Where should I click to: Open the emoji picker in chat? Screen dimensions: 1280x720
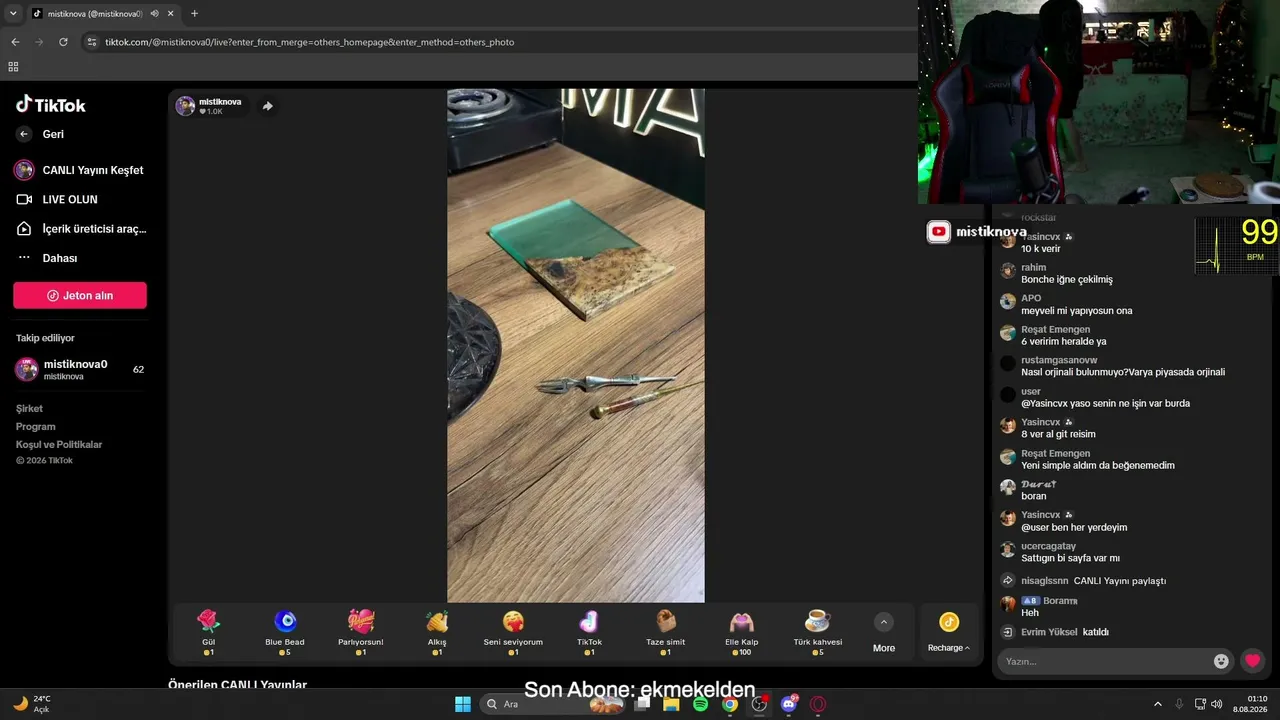1221,661
